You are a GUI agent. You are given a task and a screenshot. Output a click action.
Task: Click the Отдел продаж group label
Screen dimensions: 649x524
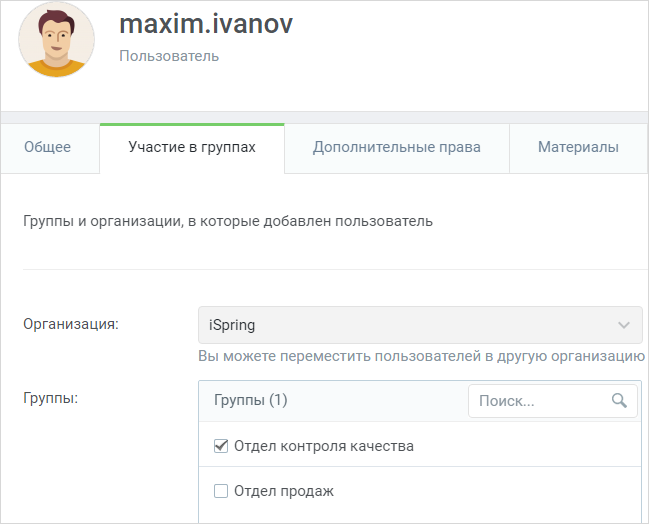click(284, 491)
